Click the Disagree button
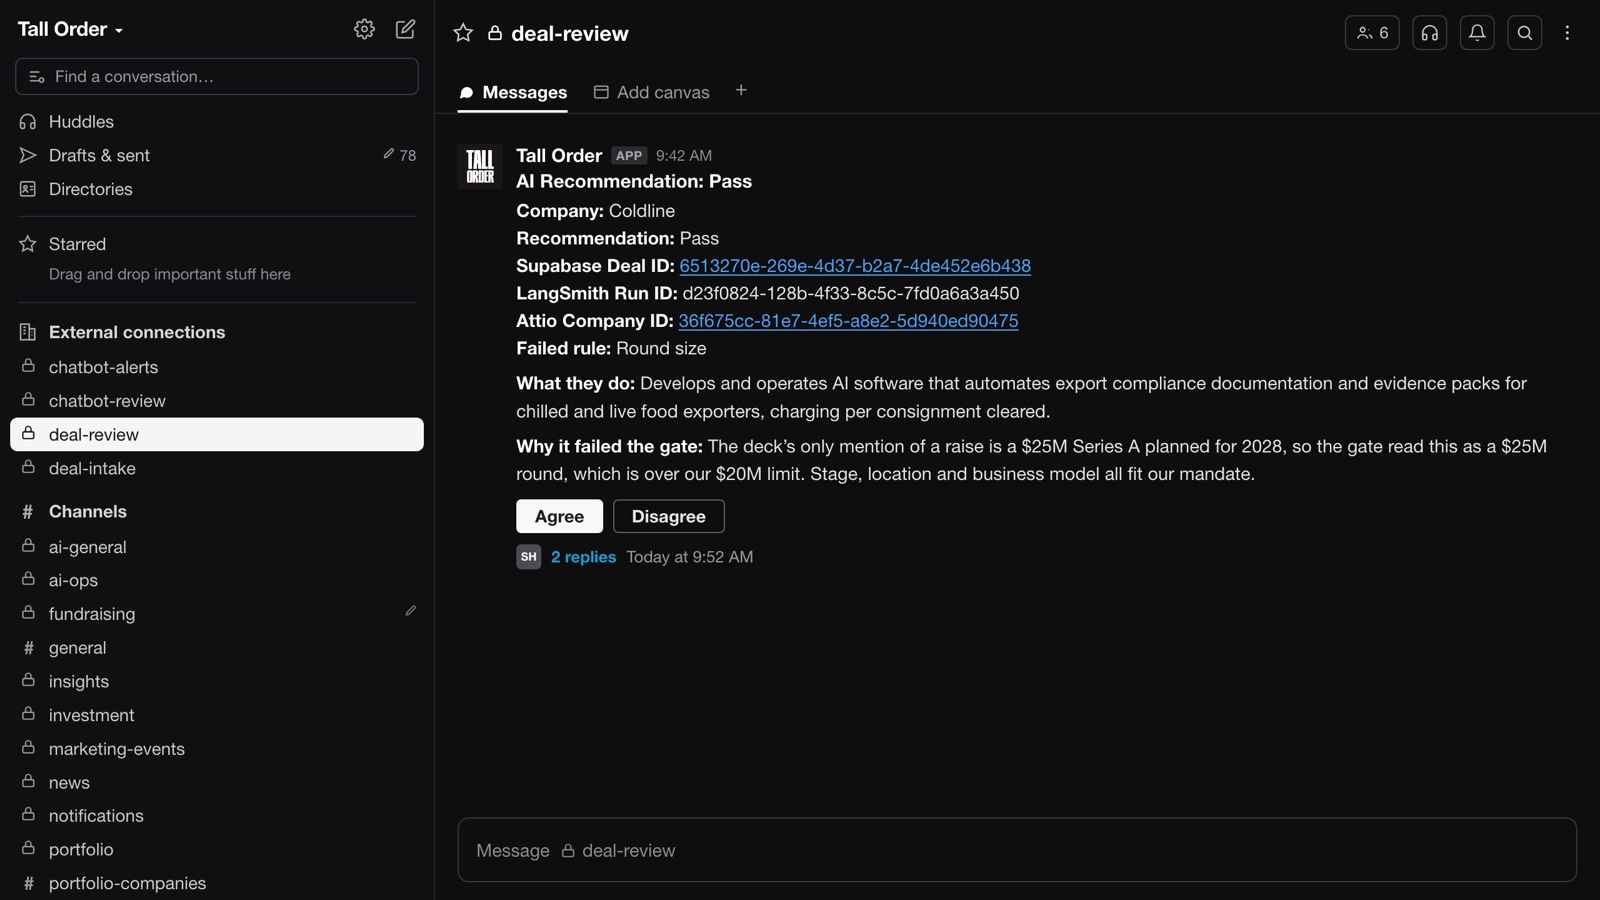Viewport: 1600px width, 900px height. (669, 516)
